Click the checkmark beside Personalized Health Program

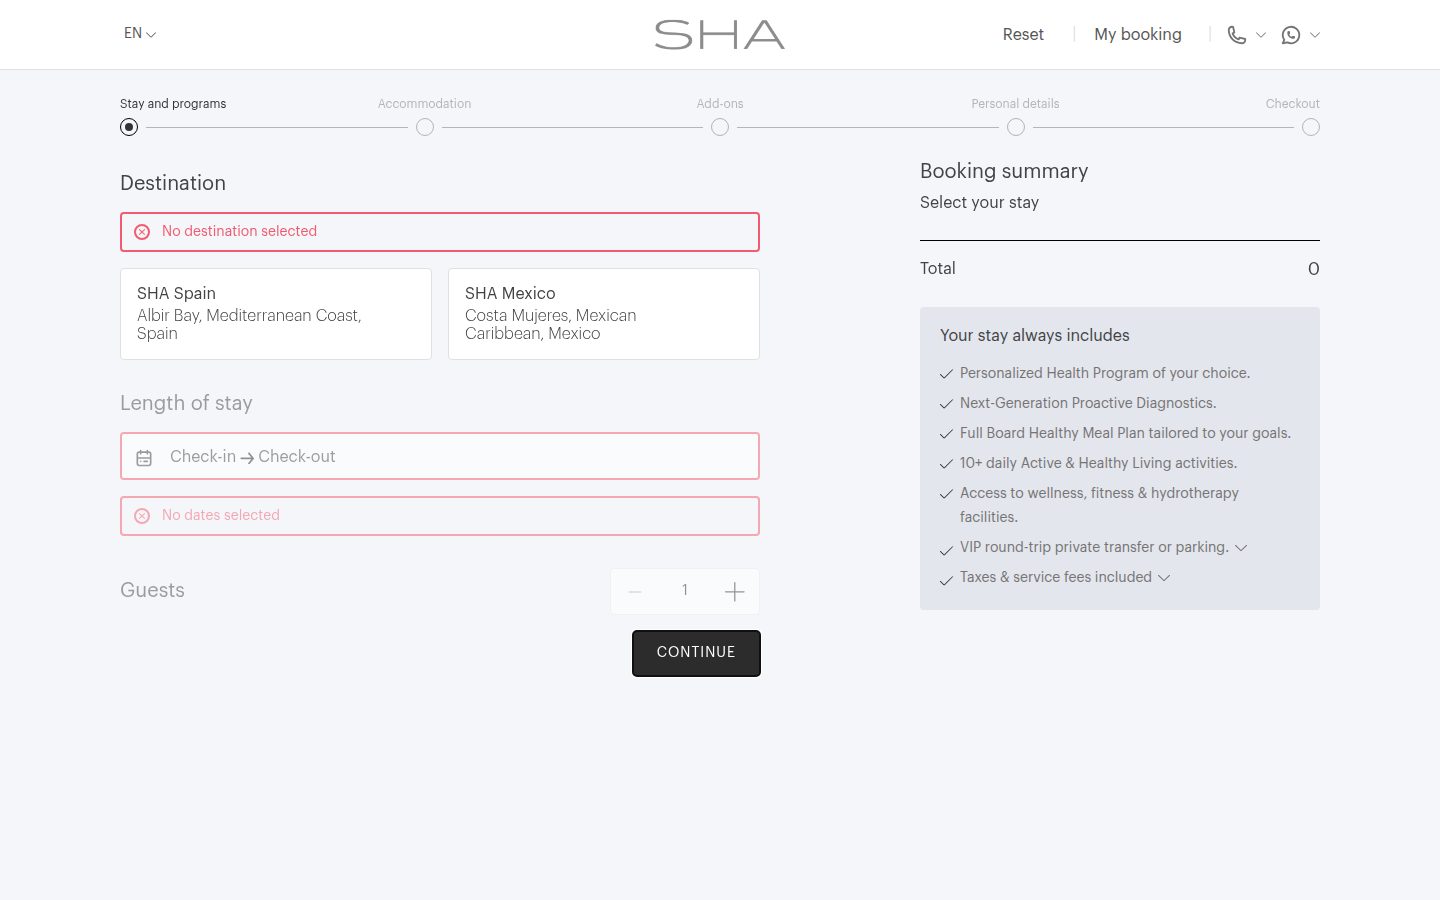click(x=946, y=374)
